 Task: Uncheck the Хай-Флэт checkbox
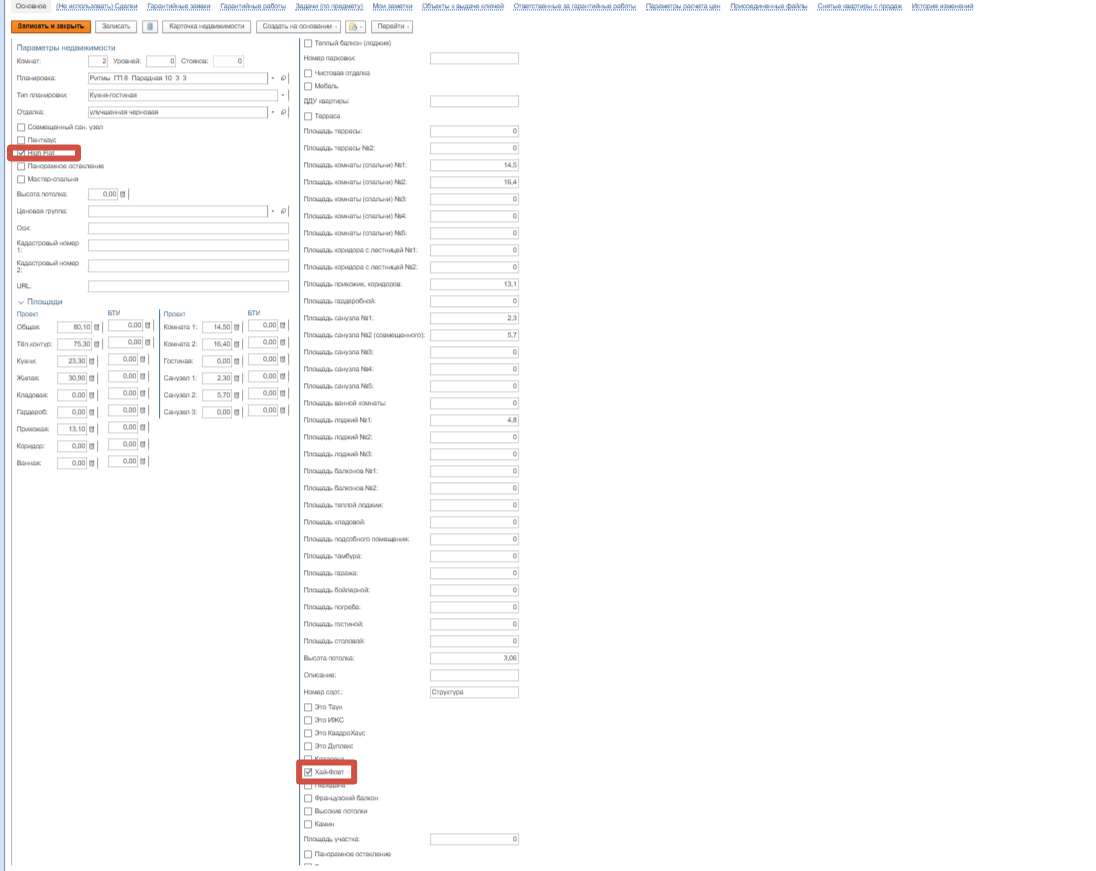308,772
